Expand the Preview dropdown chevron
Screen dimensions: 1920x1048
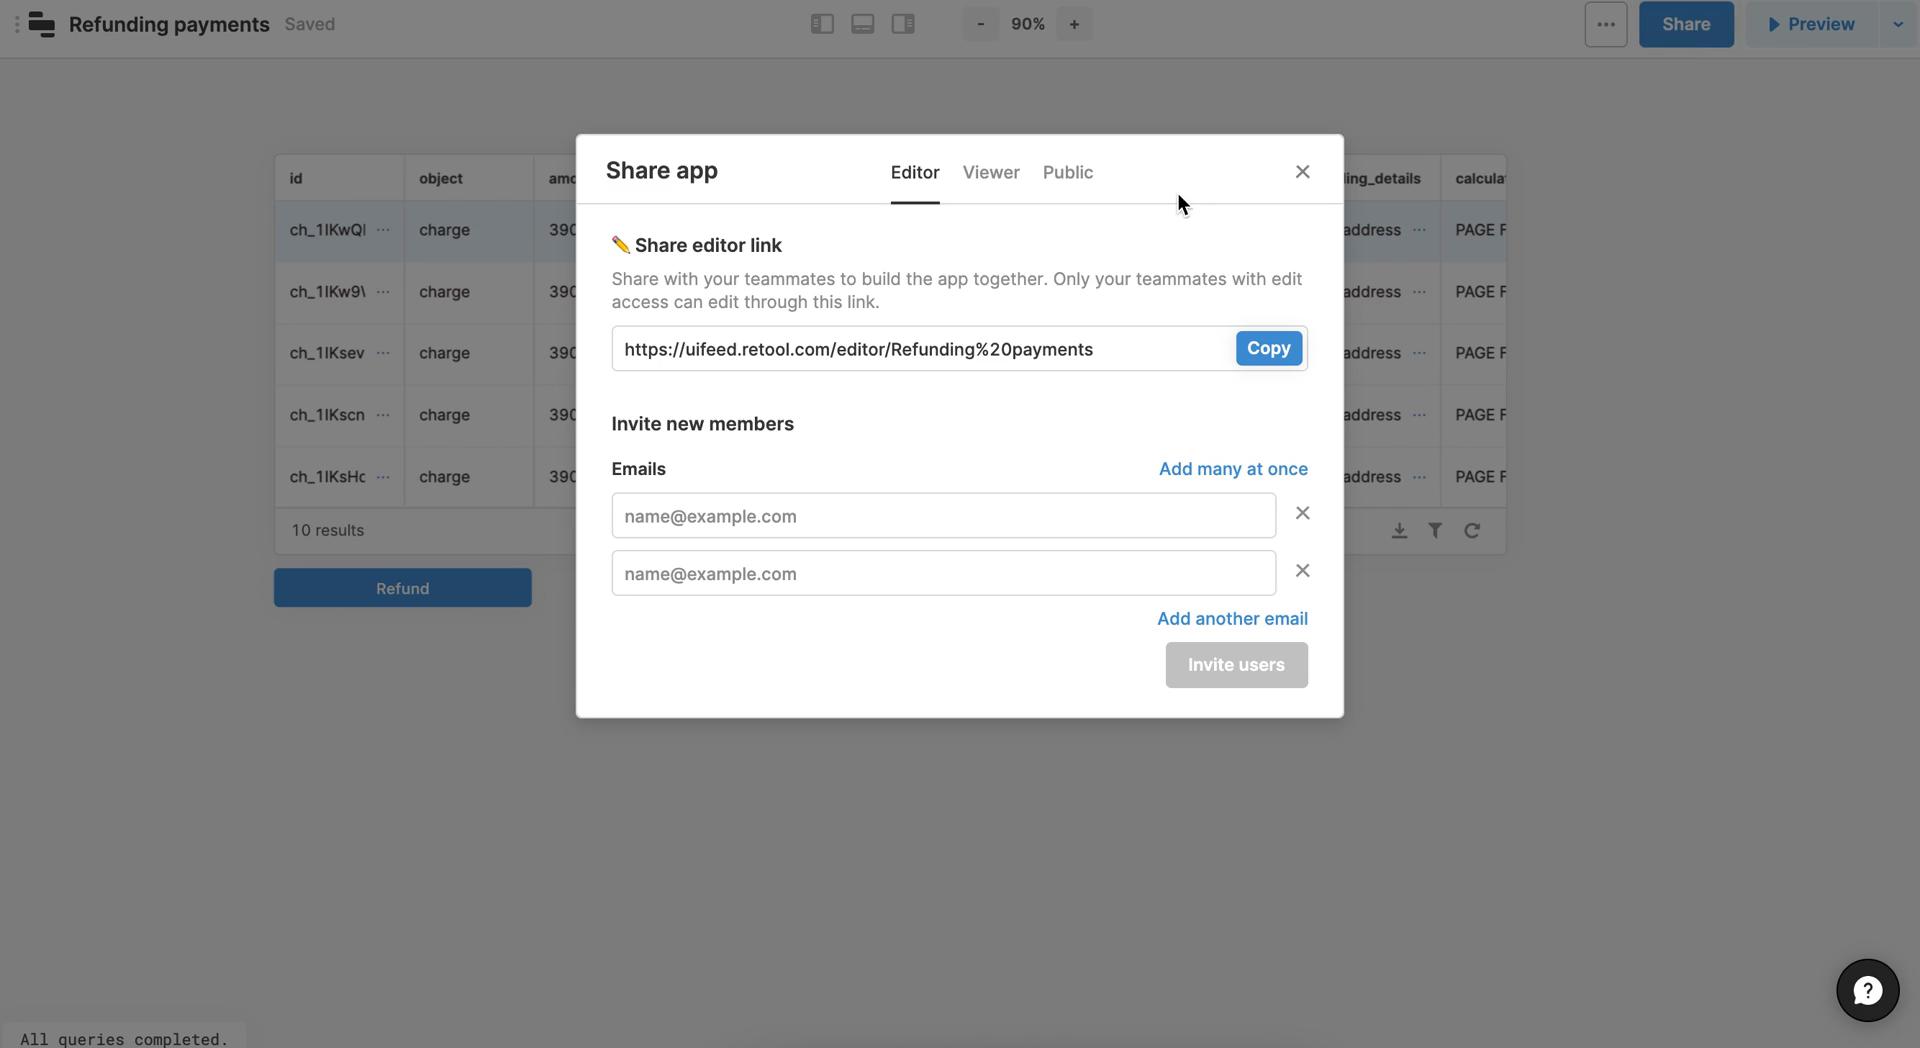[x=1898, y=23]
